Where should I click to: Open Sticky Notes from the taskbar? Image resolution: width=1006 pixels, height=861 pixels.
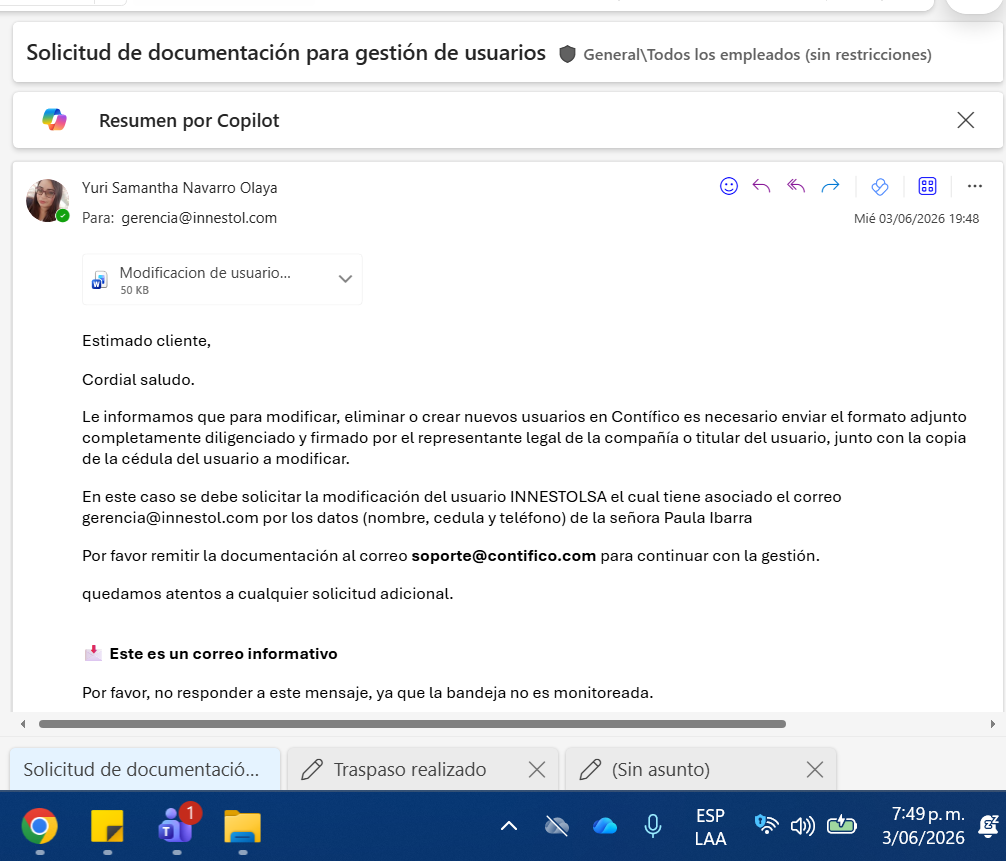pos(107,826)
